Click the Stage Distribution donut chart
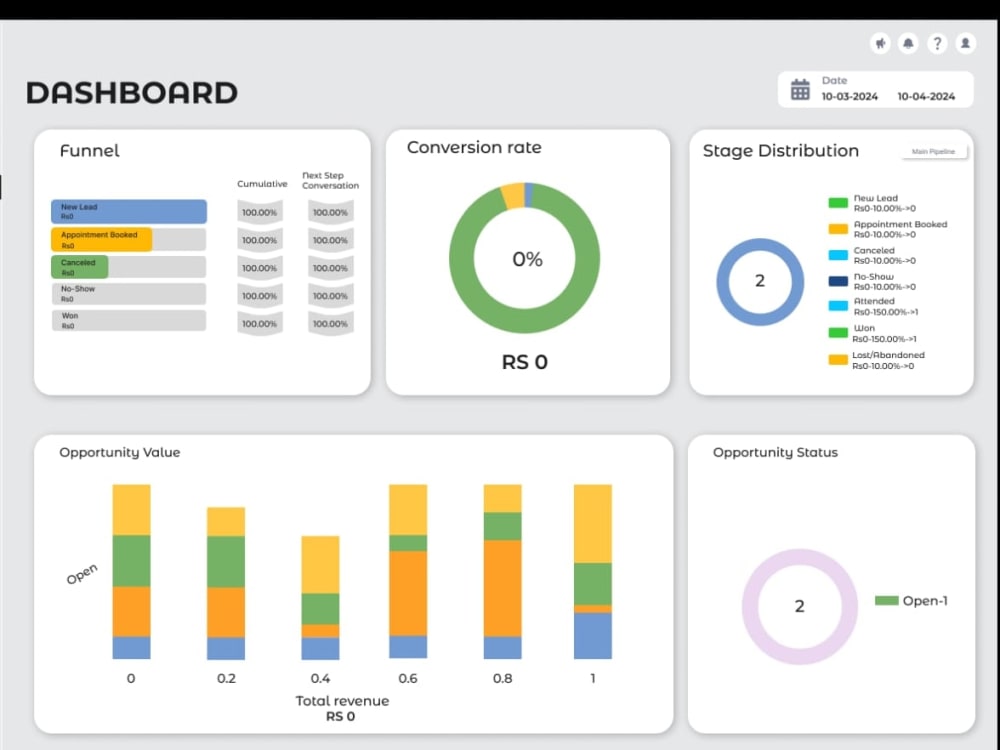This screenshot has height=750, width=1000. pos(760,281)
